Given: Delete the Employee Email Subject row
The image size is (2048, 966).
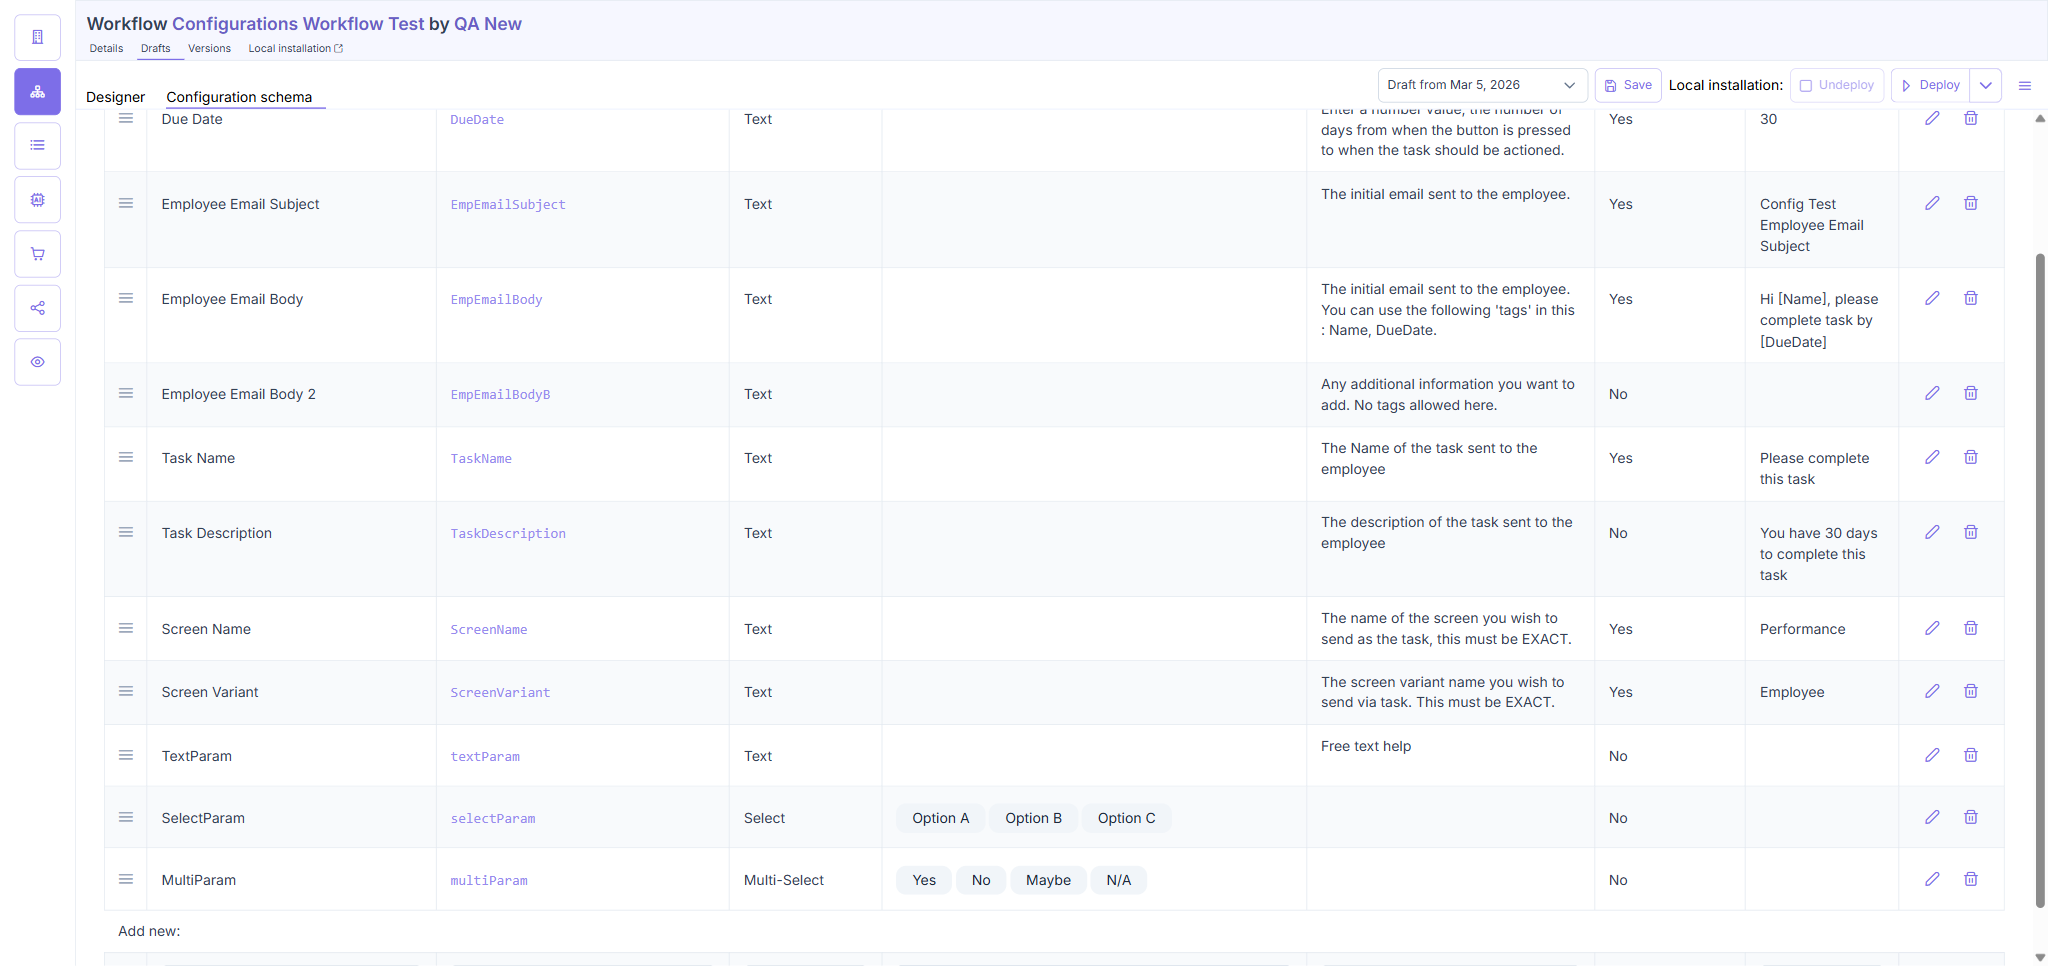Looking at the screenshot, I should click(1971, 203).
